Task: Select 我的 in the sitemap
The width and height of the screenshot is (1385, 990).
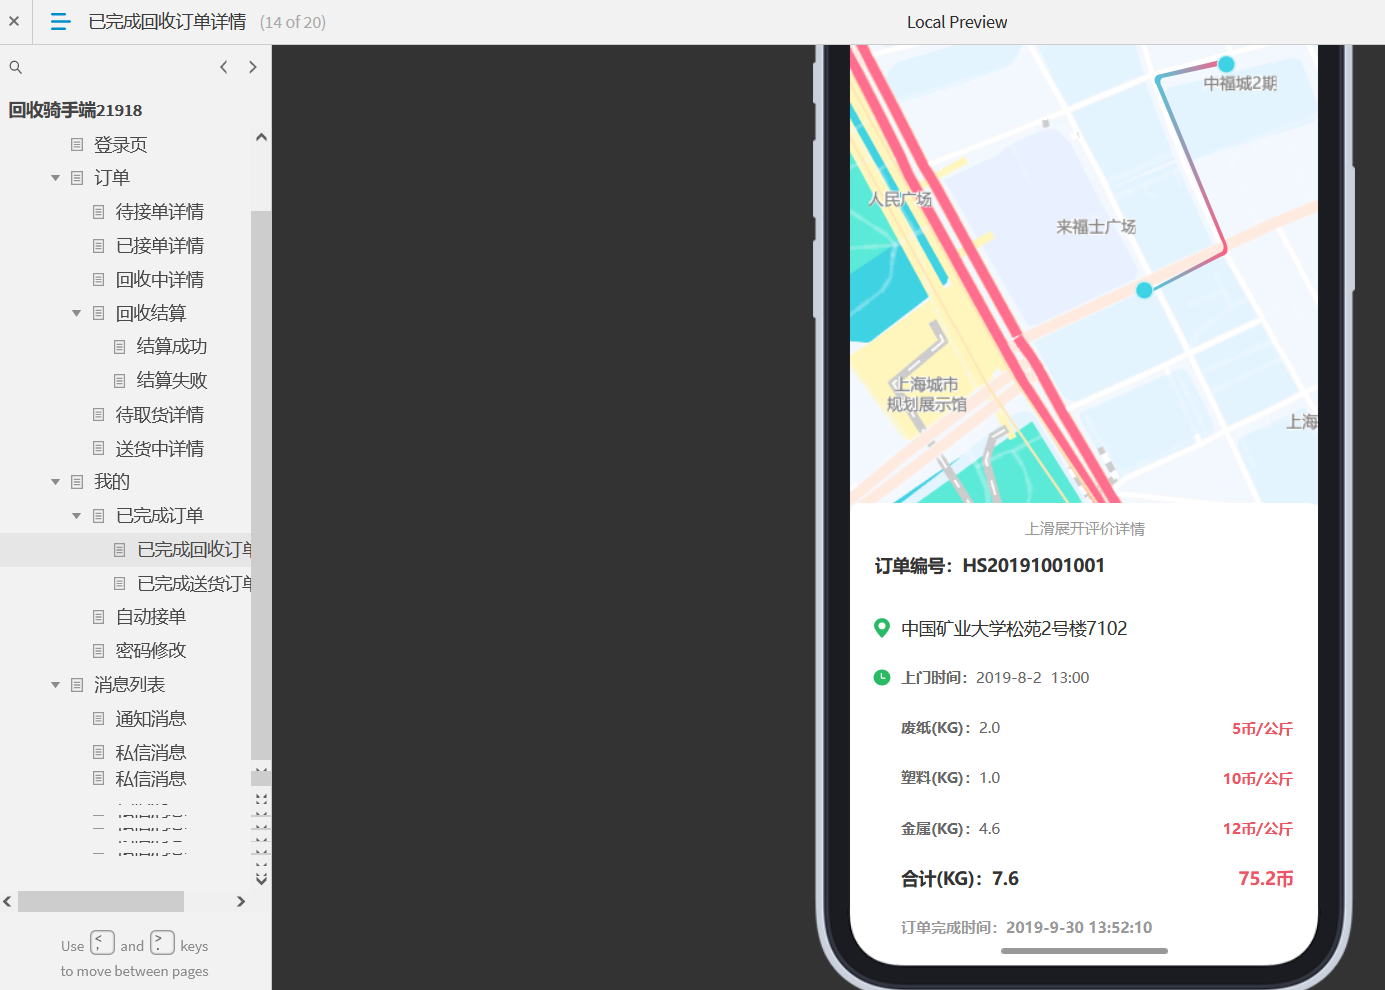Action: 112,482
